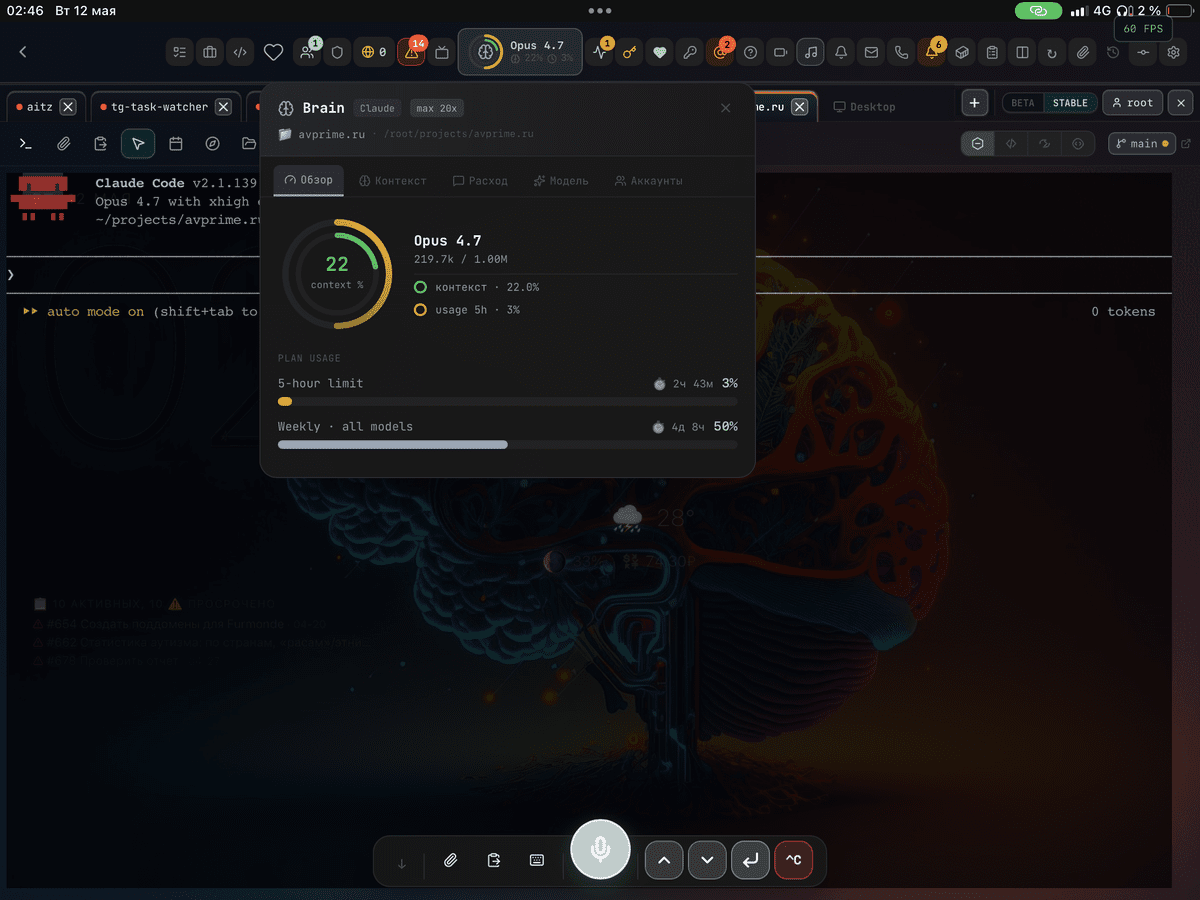This screenshot has width=1200, height=900.
Task: Click the enter return button in bottom bar
Action: coord(750,860)
